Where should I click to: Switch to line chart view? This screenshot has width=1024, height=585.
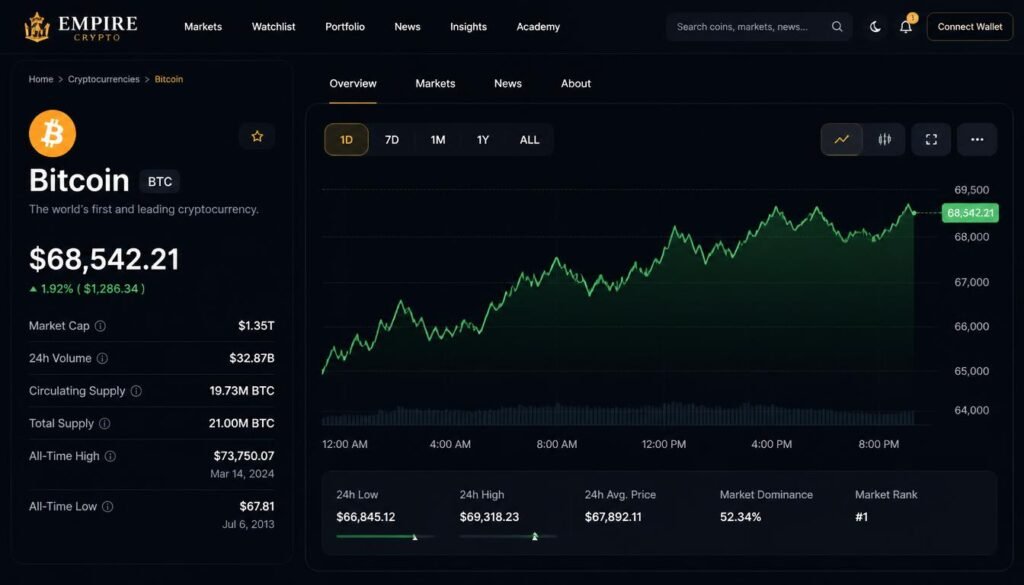[842, 139]
